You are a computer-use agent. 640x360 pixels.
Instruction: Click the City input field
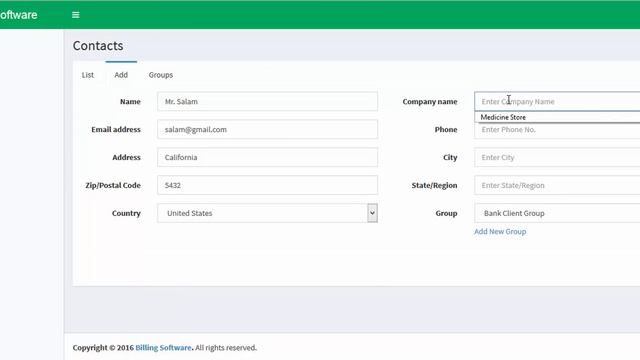click(557, 157)
